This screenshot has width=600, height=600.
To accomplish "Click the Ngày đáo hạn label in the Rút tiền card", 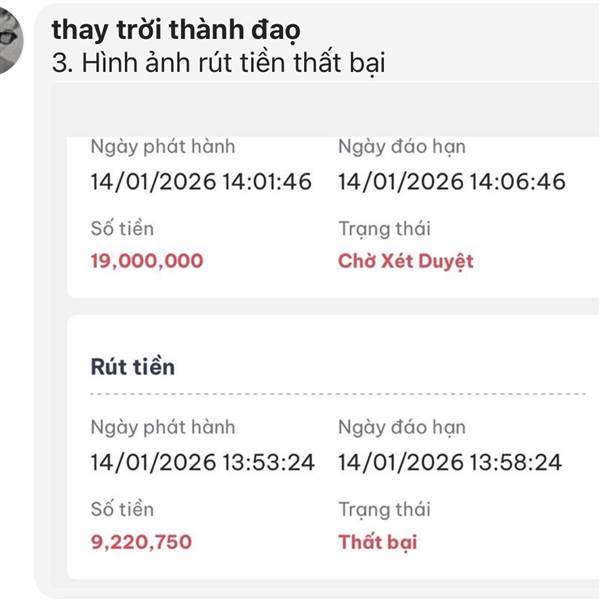I will (402, 428).
